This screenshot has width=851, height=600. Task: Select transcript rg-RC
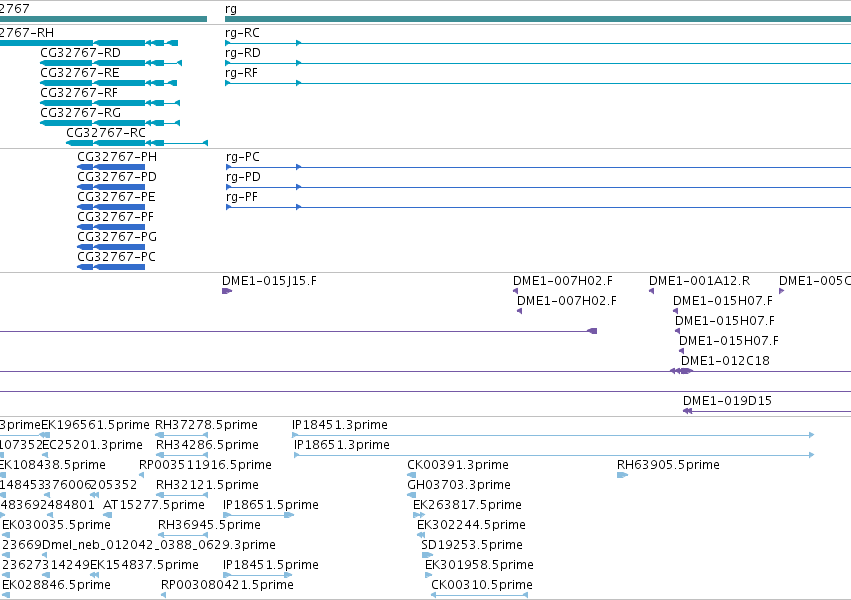[538, 43]
